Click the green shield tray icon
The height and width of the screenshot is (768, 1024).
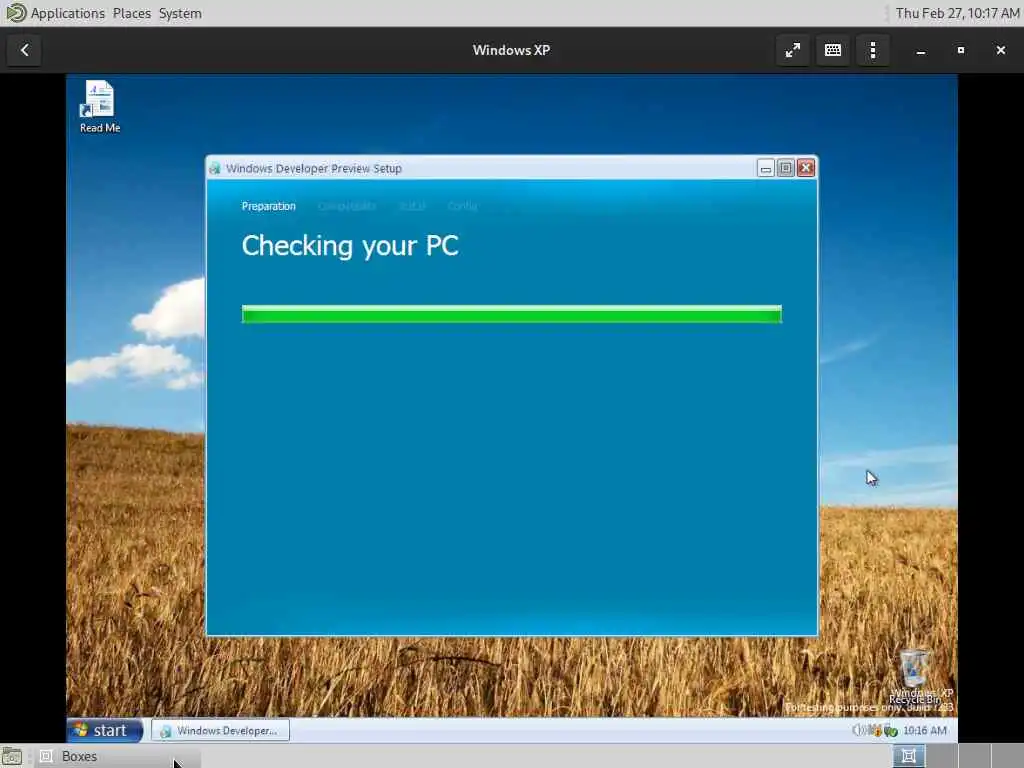891,731
